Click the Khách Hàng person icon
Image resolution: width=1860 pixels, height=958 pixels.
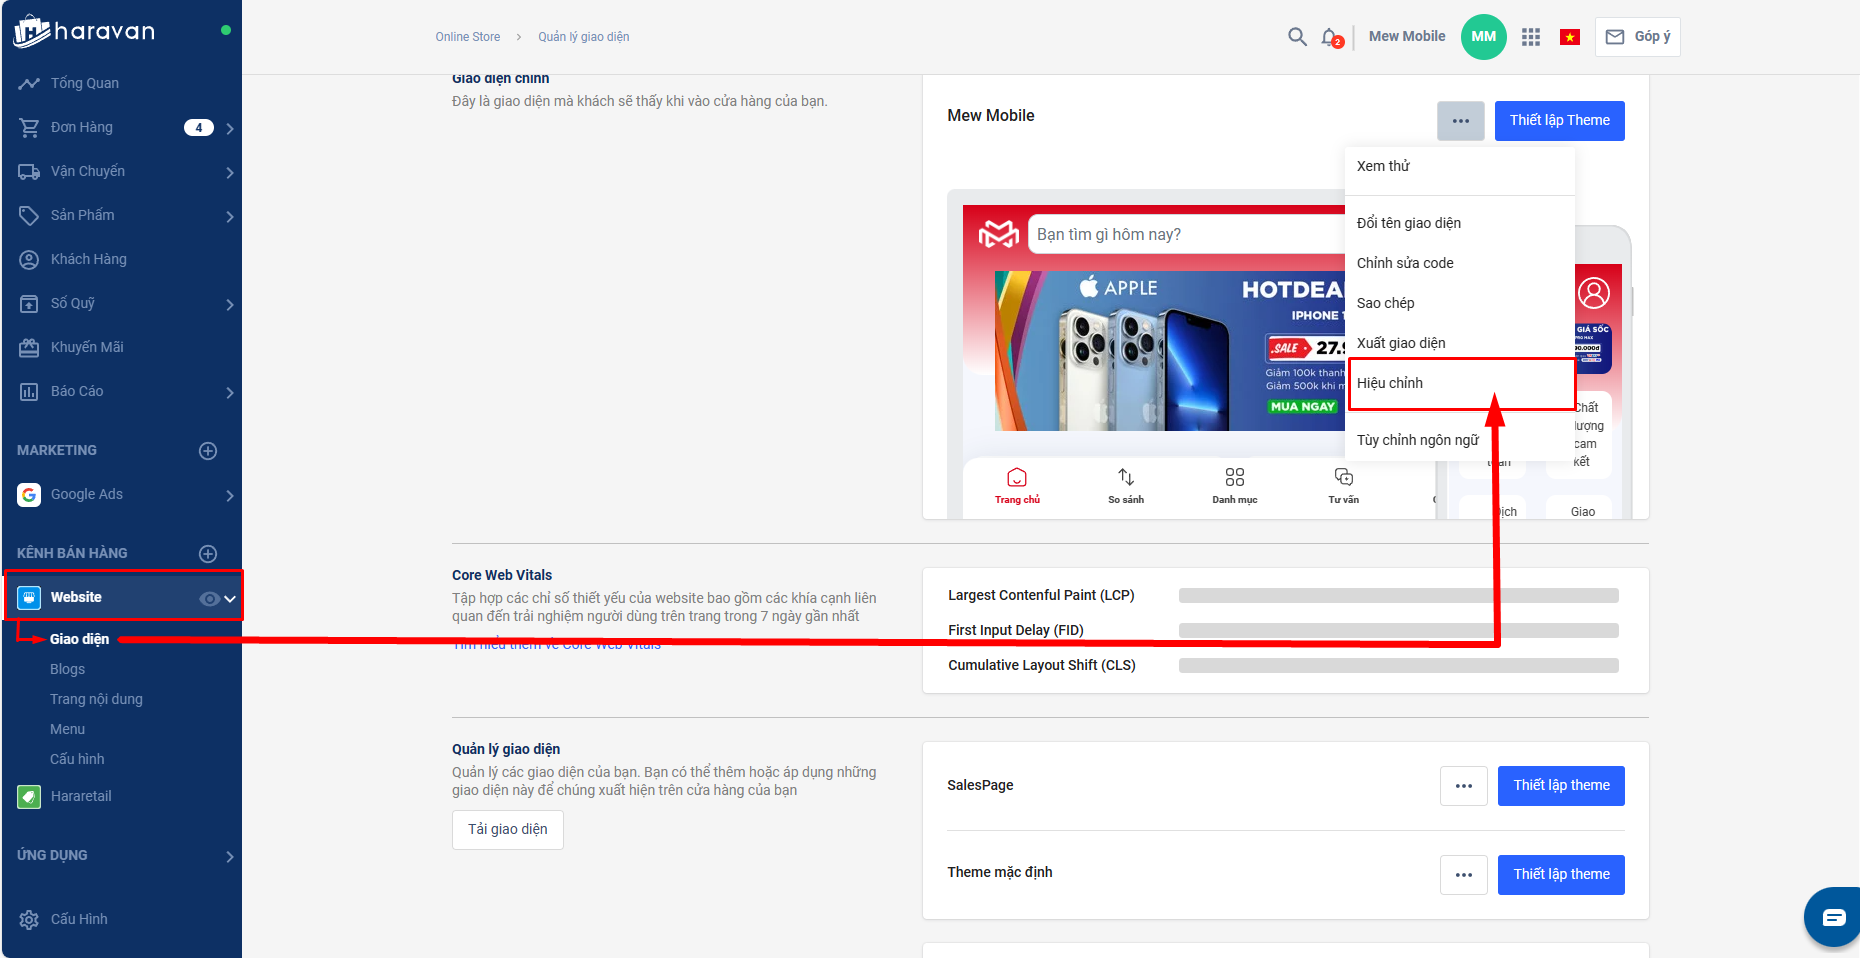[x=29, y=259]
